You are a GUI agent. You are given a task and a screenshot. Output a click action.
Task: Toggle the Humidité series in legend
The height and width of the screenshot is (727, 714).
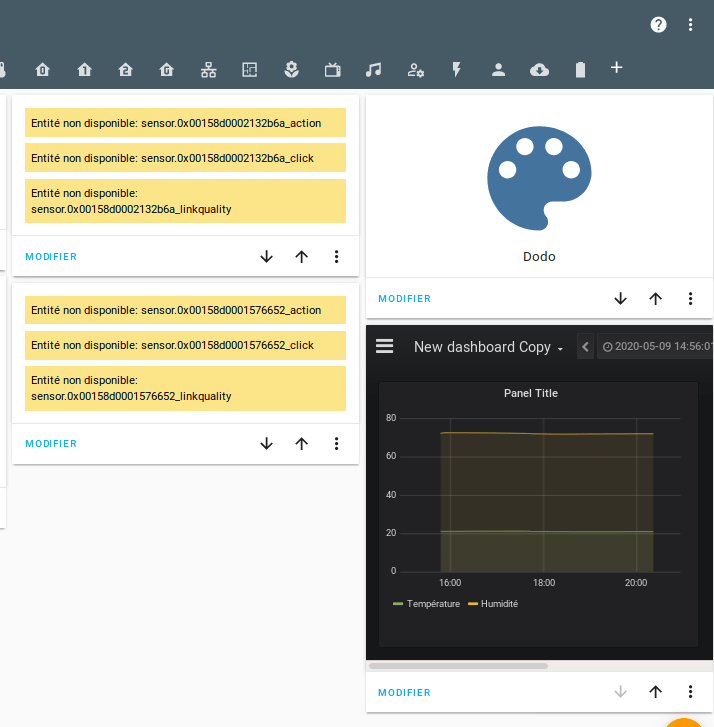pos(493,604)
